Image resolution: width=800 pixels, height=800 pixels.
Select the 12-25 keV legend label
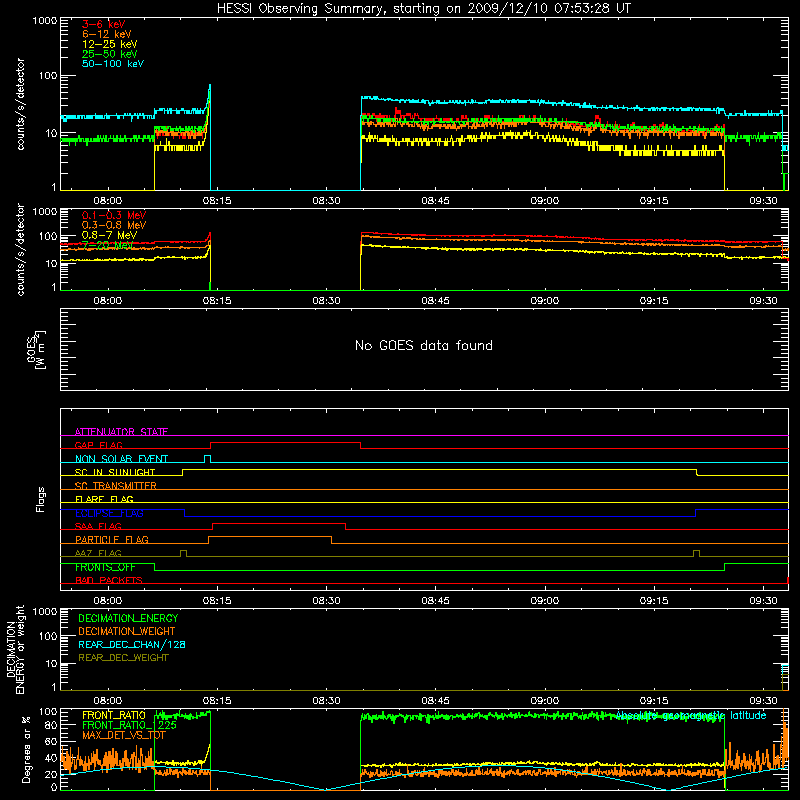[x=109, y=44]
